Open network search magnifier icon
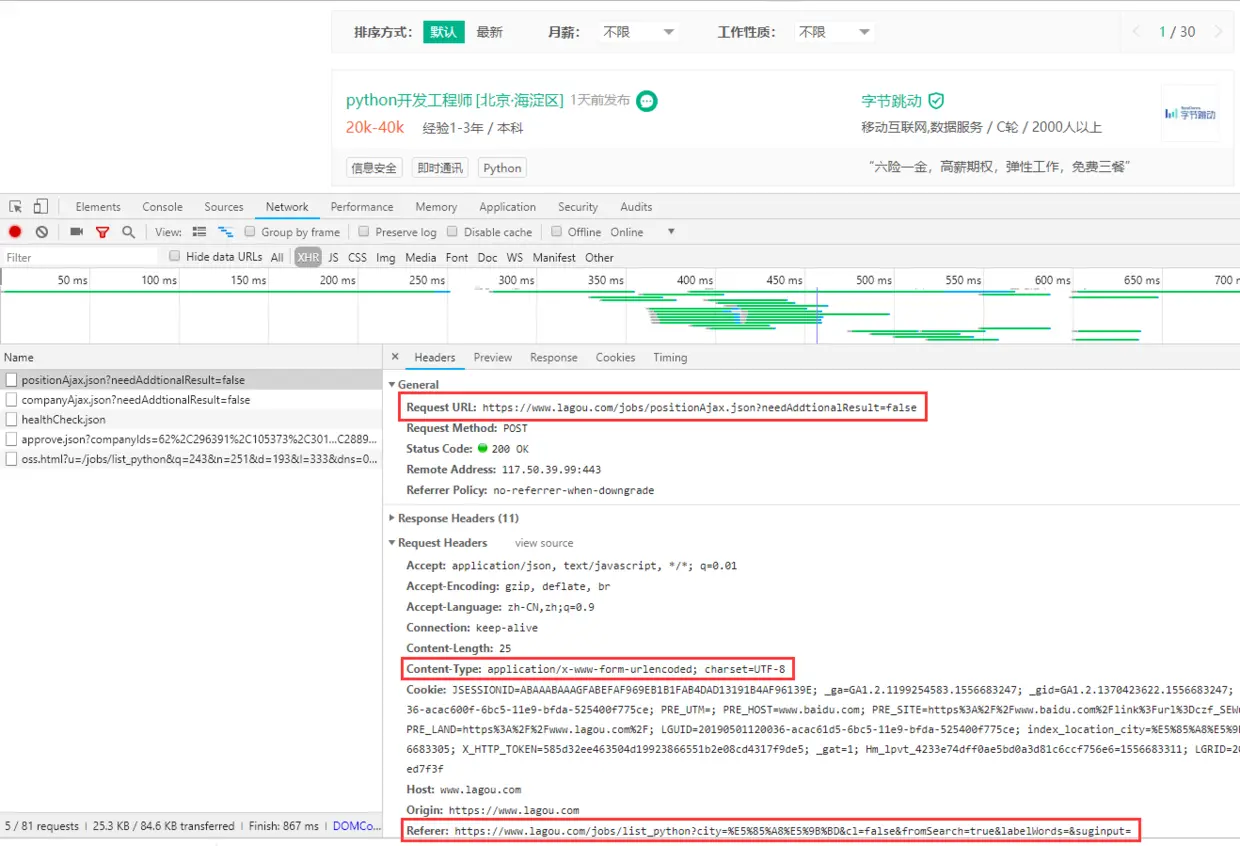Screen dimensions: 1240x846 coord(128,232)
